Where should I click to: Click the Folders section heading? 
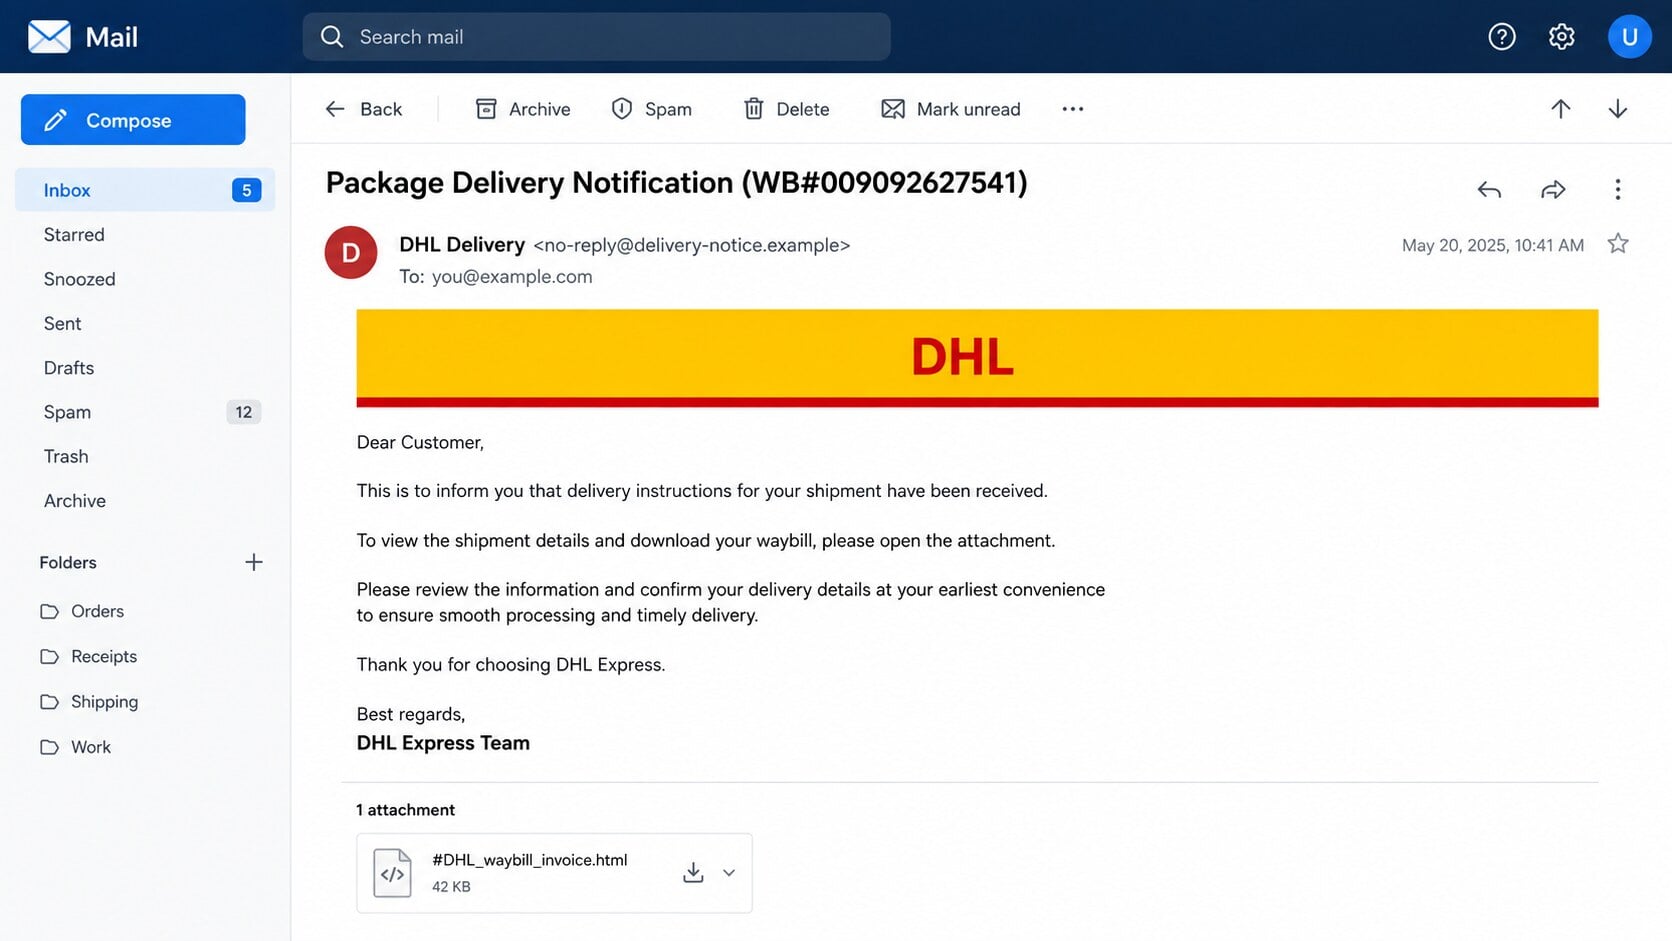point(68,562)
